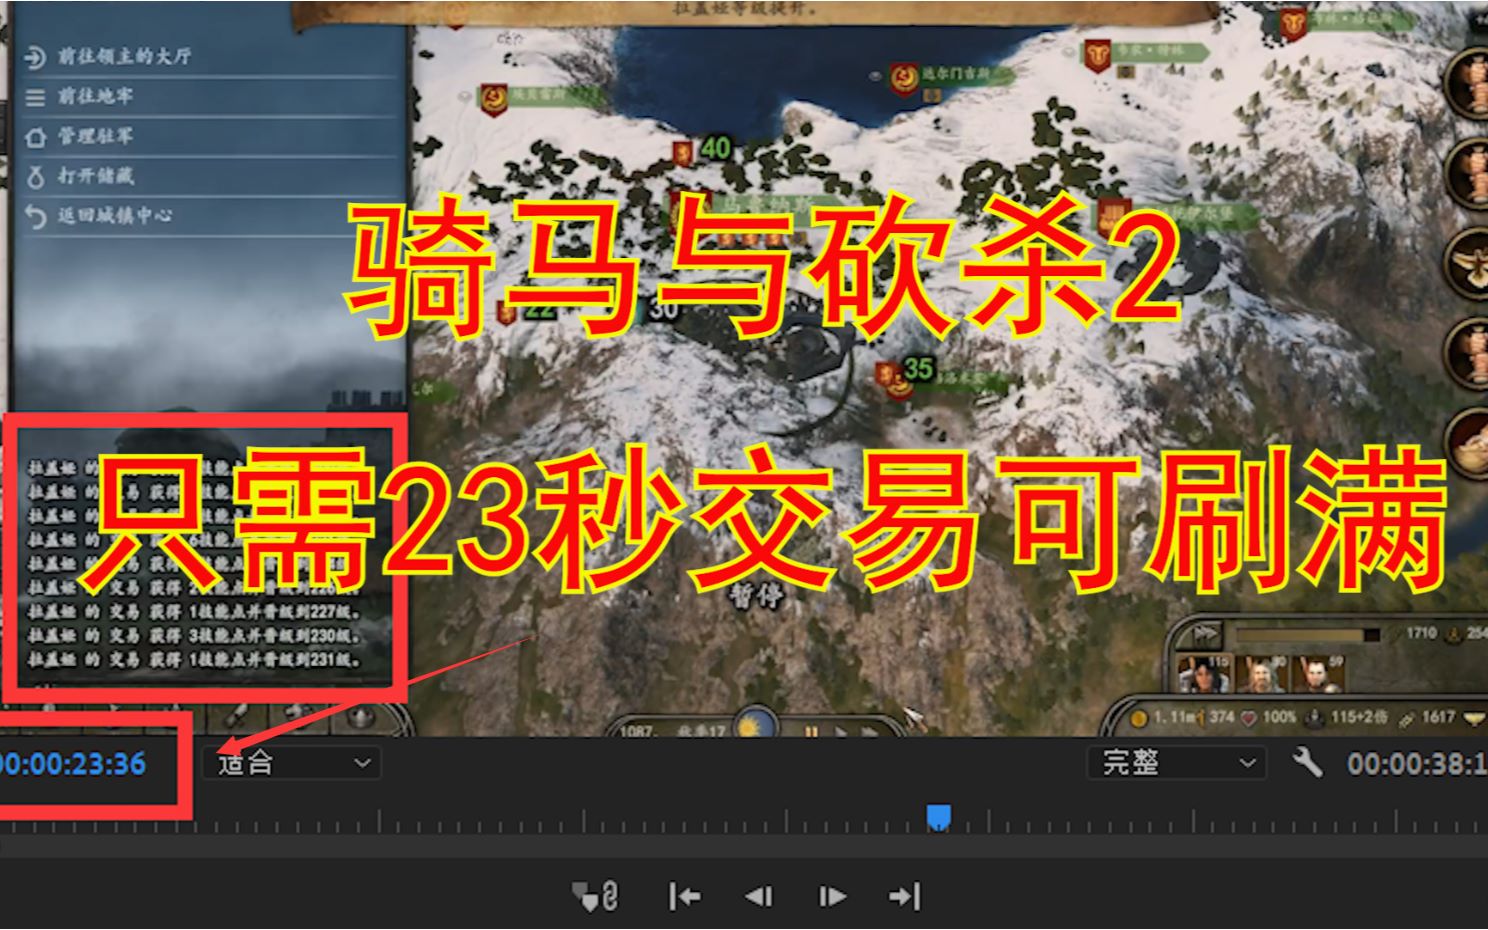
Task: Click the bars icon beside 前往地牢
Action: click(x=35, y=97)
